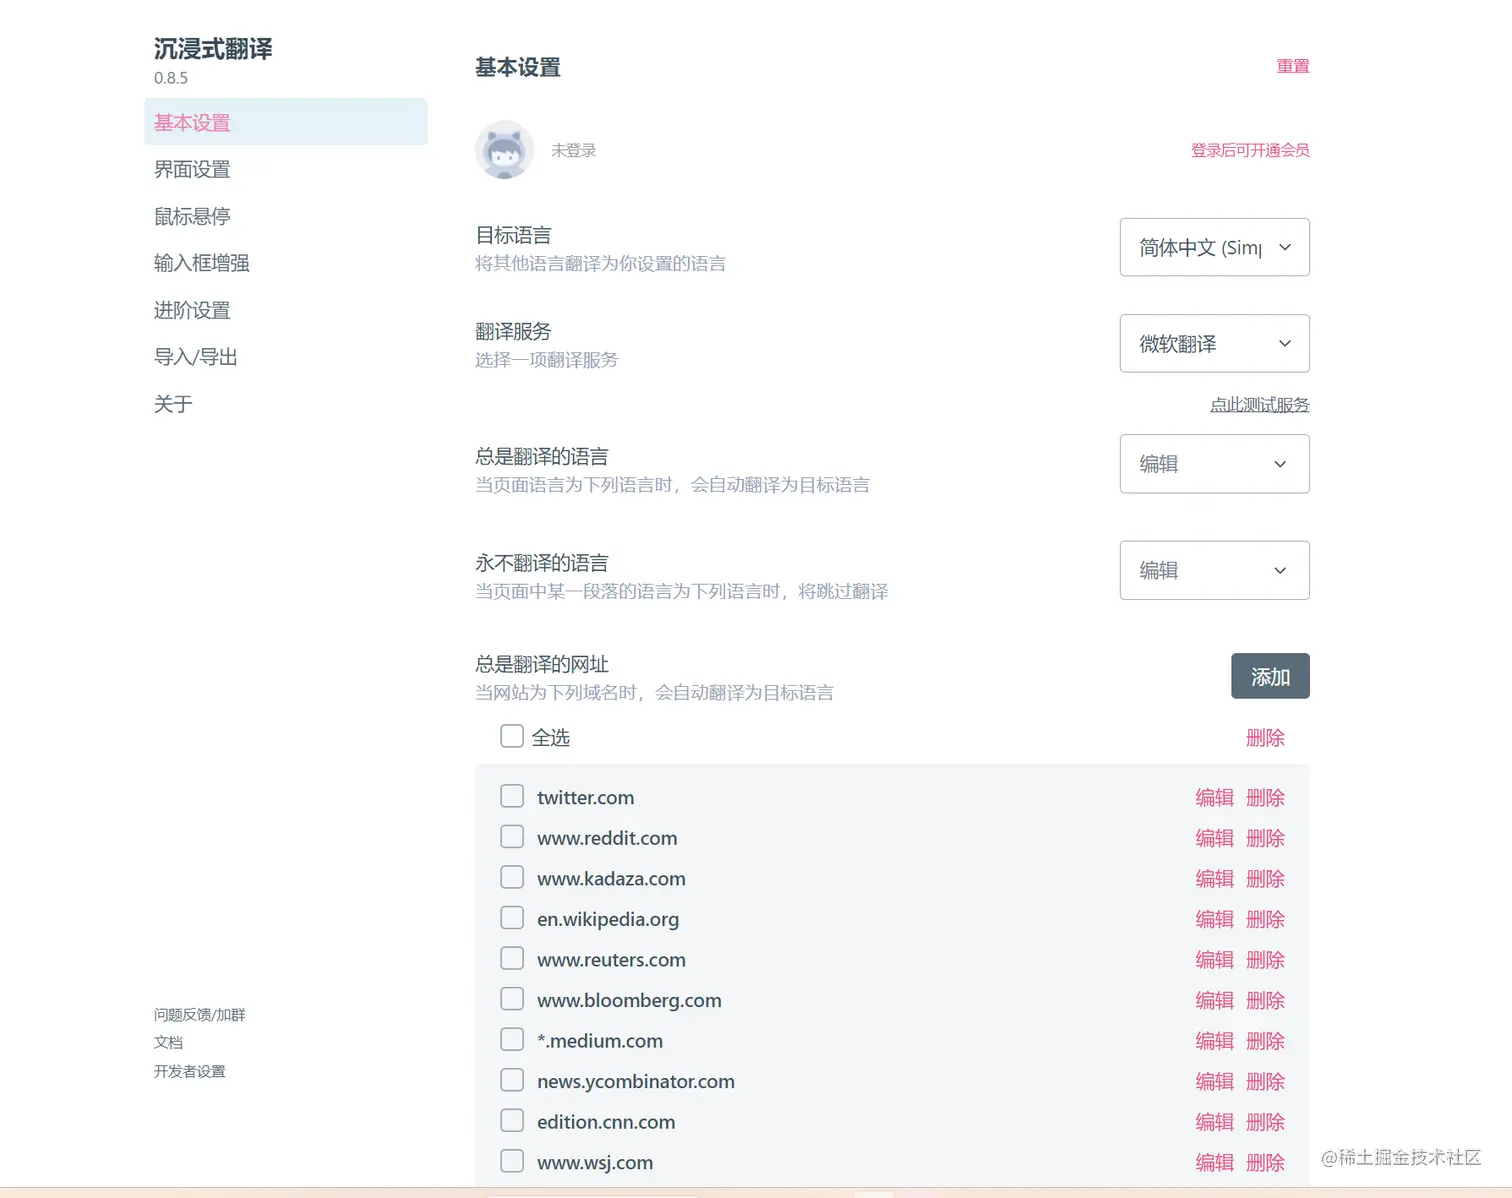
Task: Click 删除 for news.ycombinator.com
Action: 1265,1082
